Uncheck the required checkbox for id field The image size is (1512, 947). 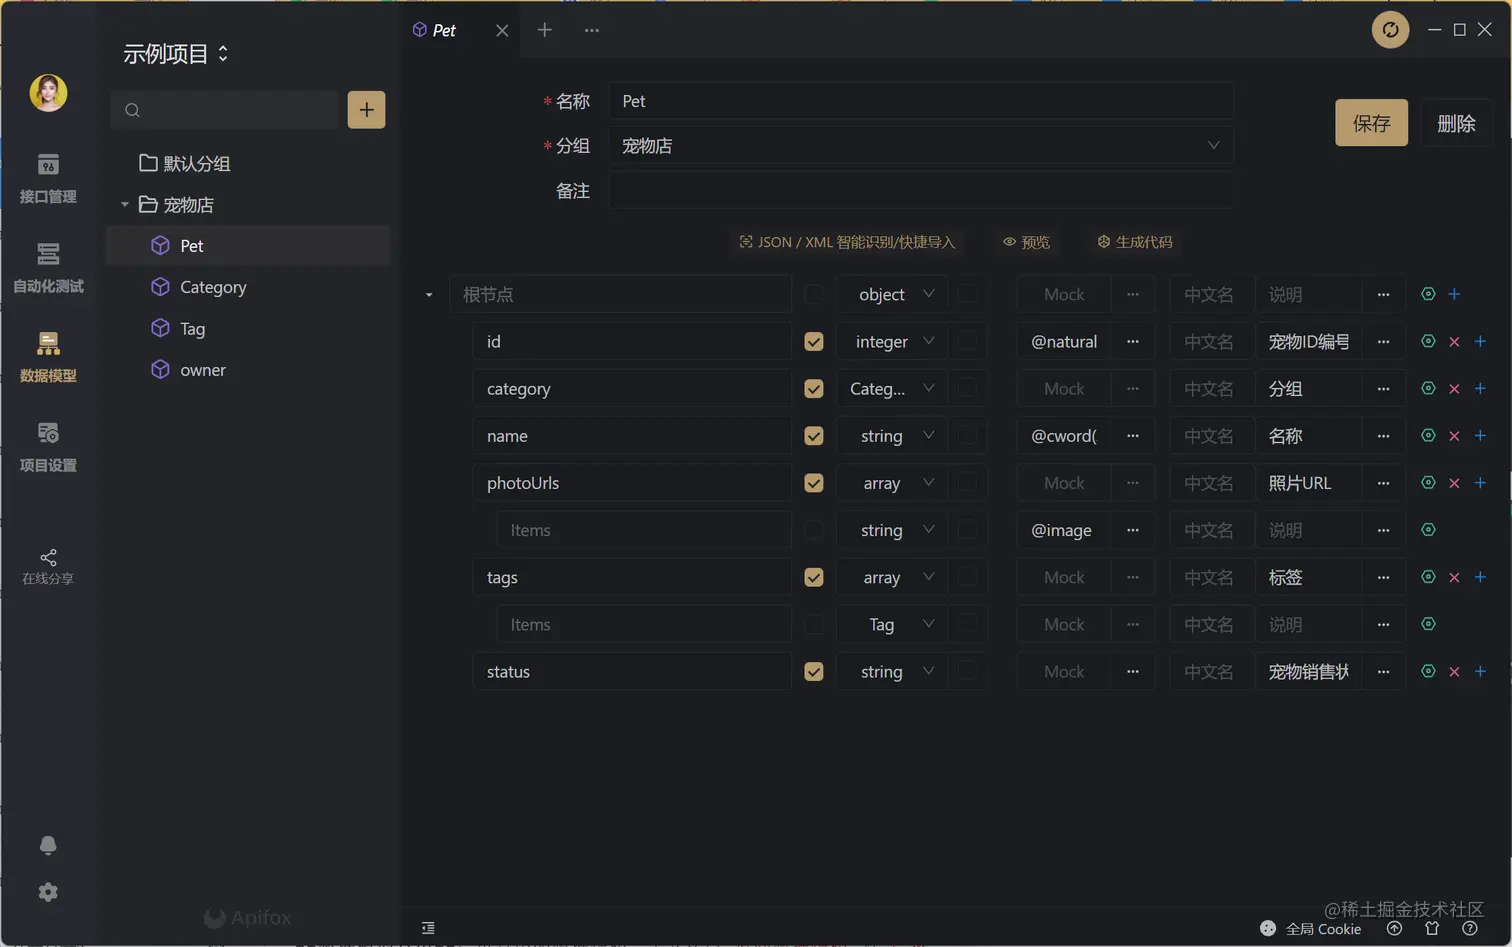point(813,341)
